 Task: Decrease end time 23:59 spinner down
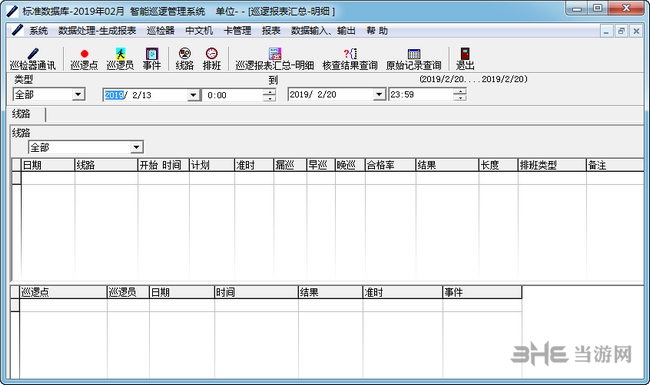tap(460, 97)
